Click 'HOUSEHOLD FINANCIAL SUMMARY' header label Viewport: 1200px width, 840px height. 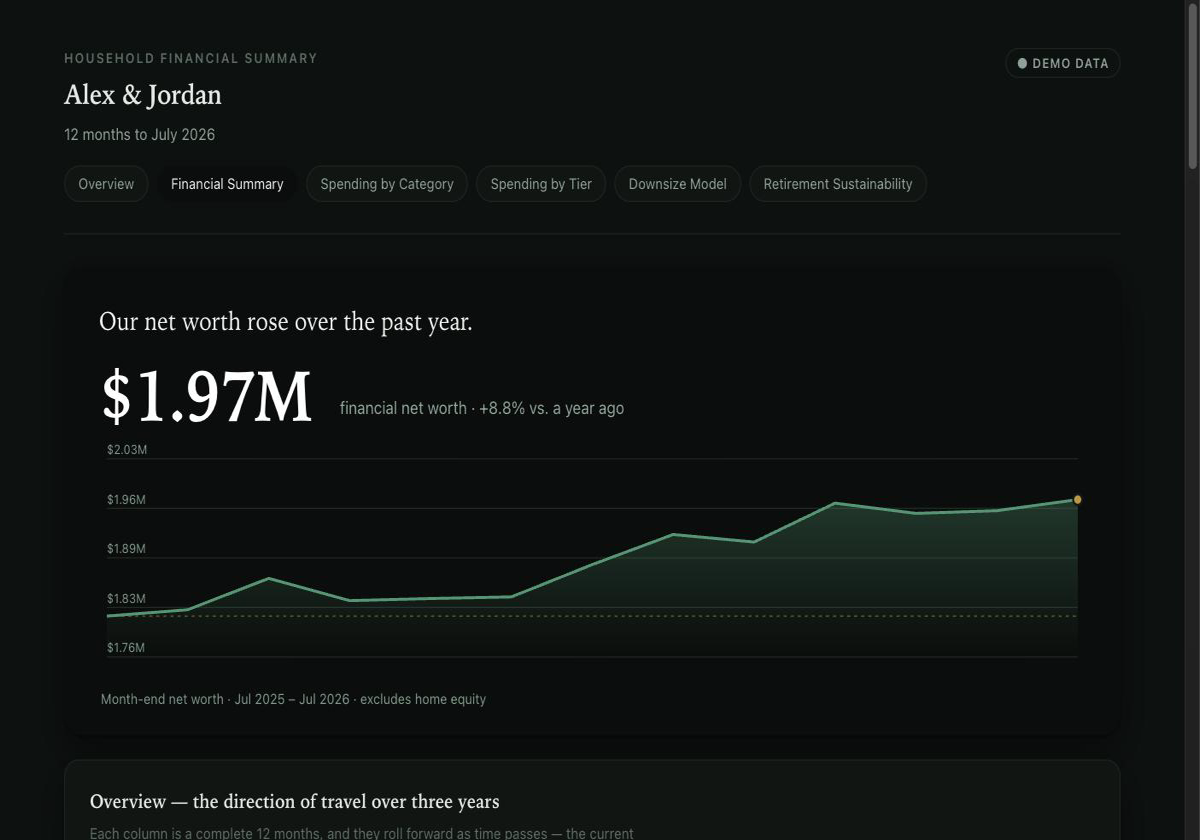191,59
